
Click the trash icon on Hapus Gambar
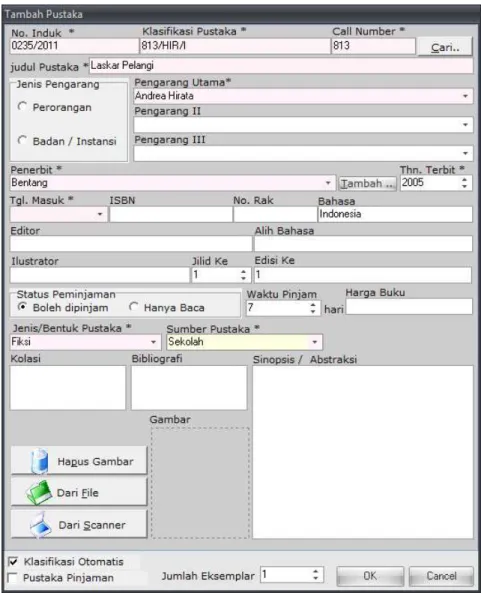pos(40,461)
